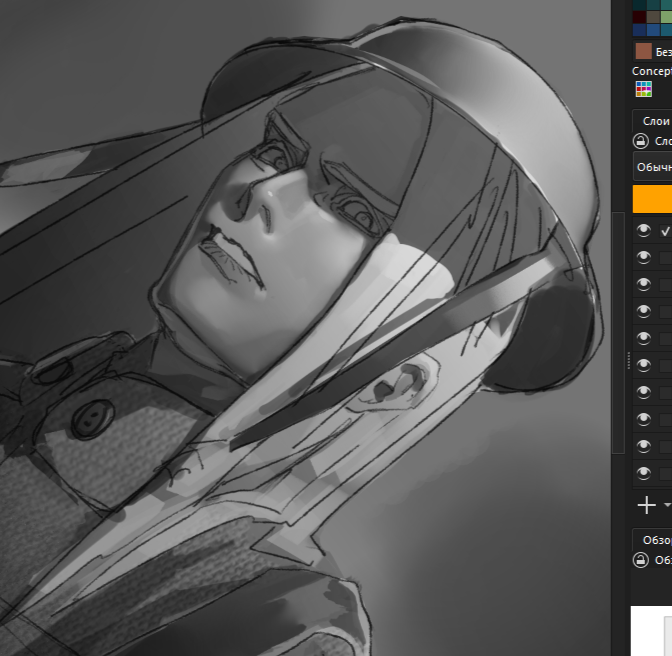Toggle visibility of the fourth layer from top
The height and width of the screenshot is (656, 672).
point(643,312)
